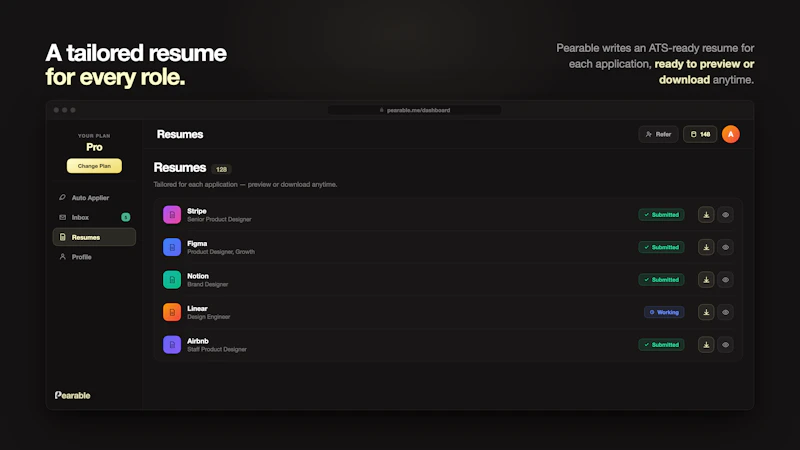Click the Brand Designer subtitle
The image size is (800, 450).
(208, 285)
